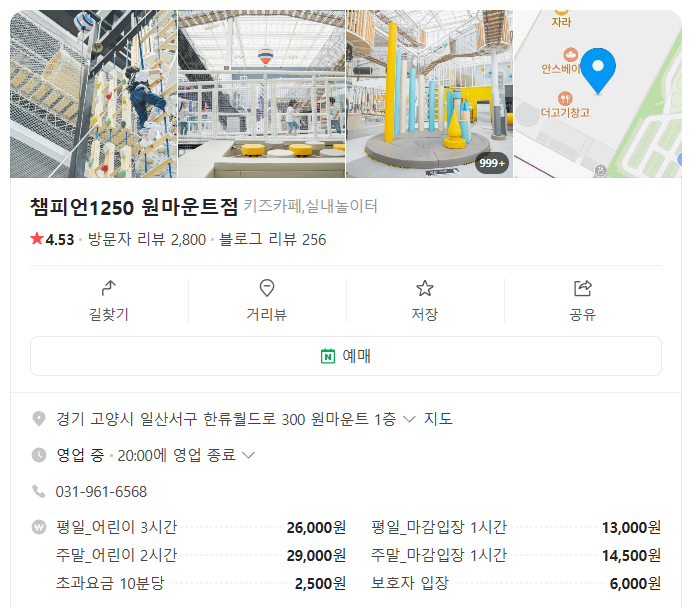The width and height of the screenshot is (698, 608).
Task: Open 방문자 리뷰 2,800 reviews
Action: tap(147, 239)
